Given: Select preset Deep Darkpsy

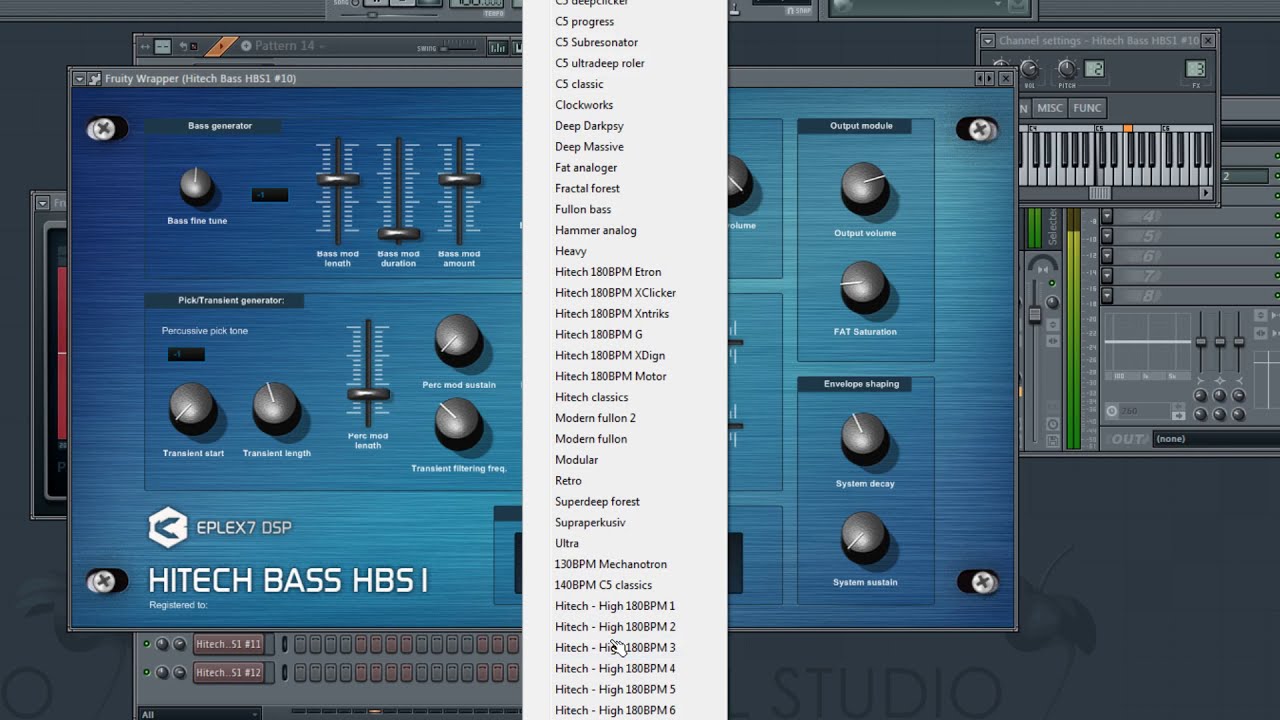Looking at the screenshot, I should click(589, 126).
